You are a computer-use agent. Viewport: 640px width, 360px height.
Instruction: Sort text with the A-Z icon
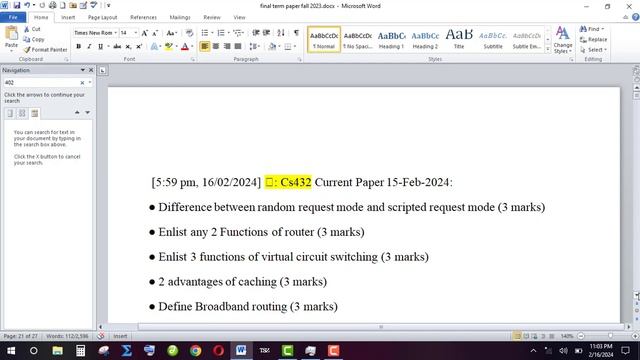coord(281,33)
